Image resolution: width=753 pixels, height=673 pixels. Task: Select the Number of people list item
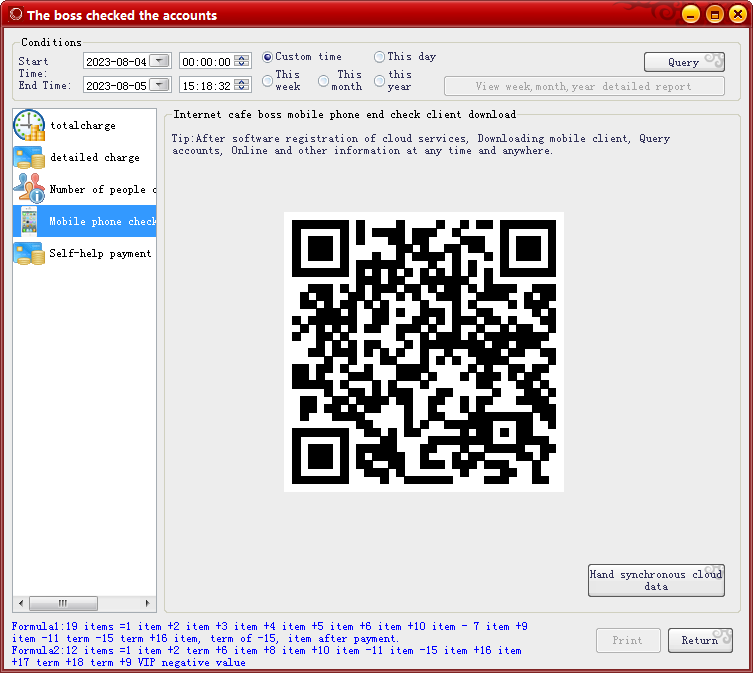(x=85, y=189)
